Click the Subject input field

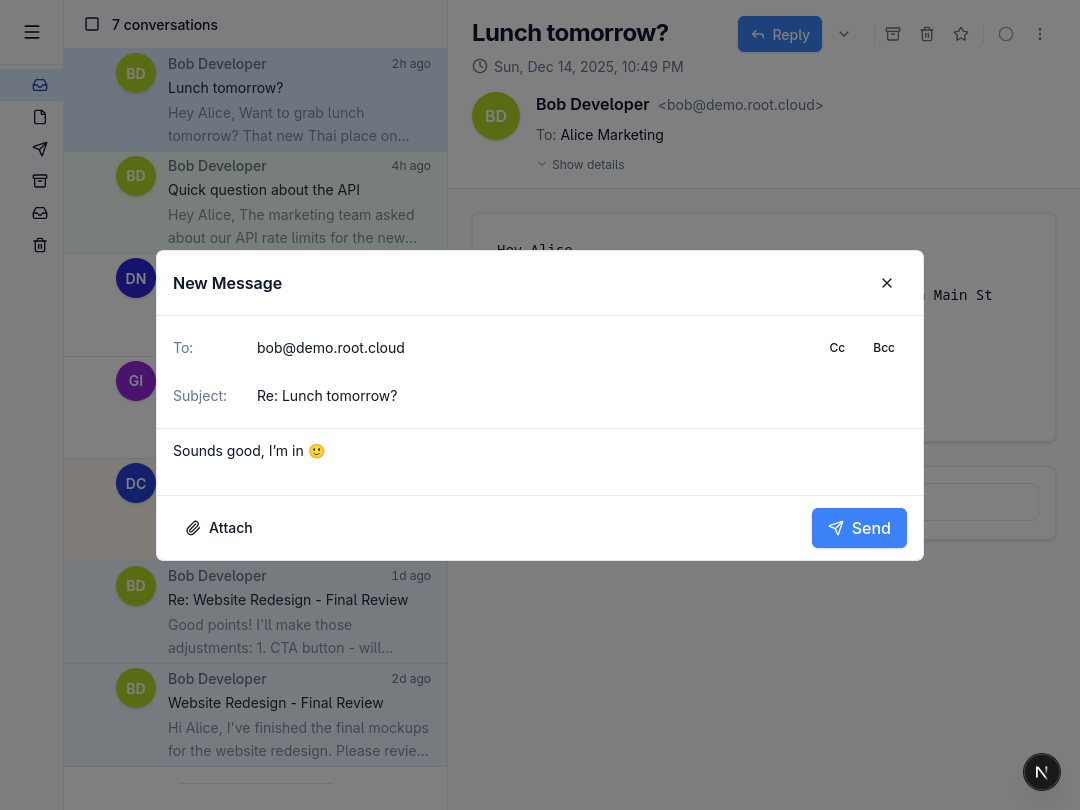[x=581, y=396]
